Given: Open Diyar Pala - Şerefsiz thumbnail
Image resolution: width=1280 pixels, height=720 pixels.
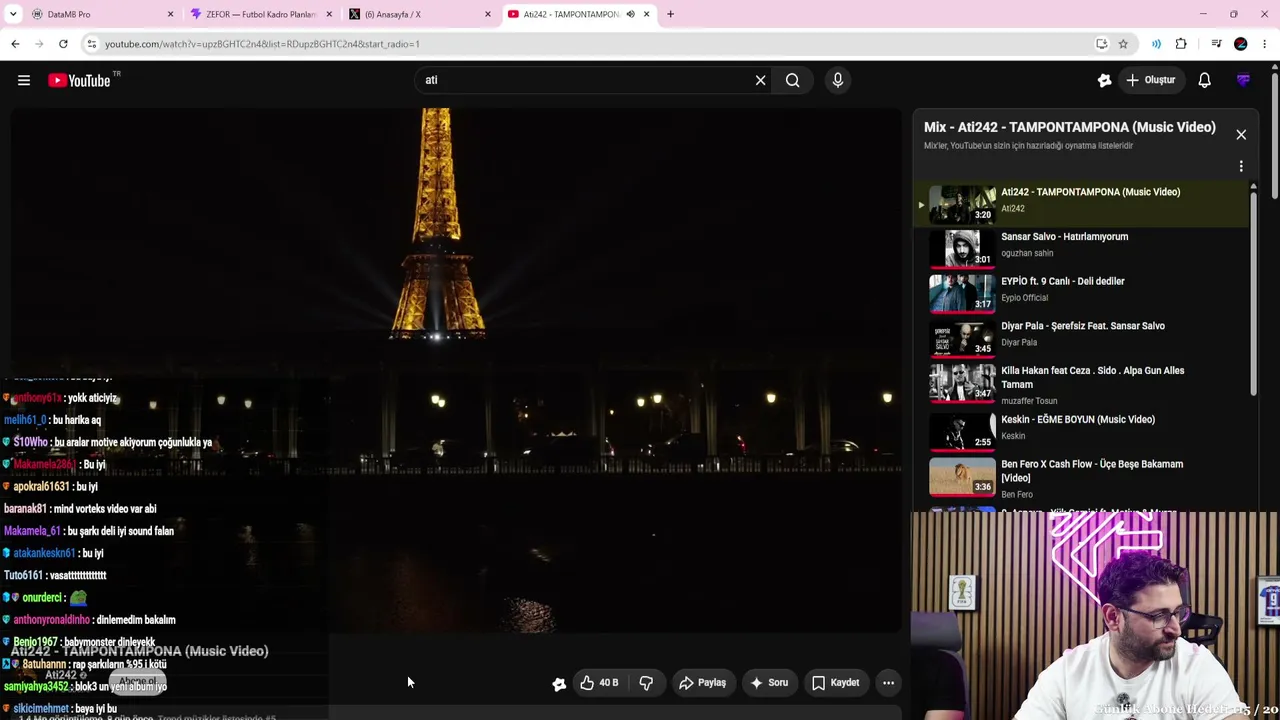Looking at the screenshot, I should point(962,337).
